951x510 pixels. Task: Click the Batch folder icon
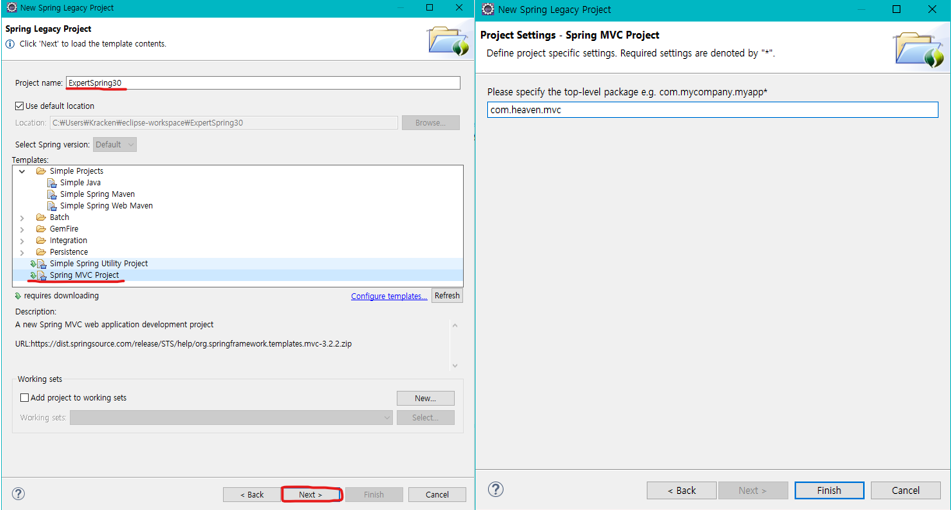tap(41, 217)
